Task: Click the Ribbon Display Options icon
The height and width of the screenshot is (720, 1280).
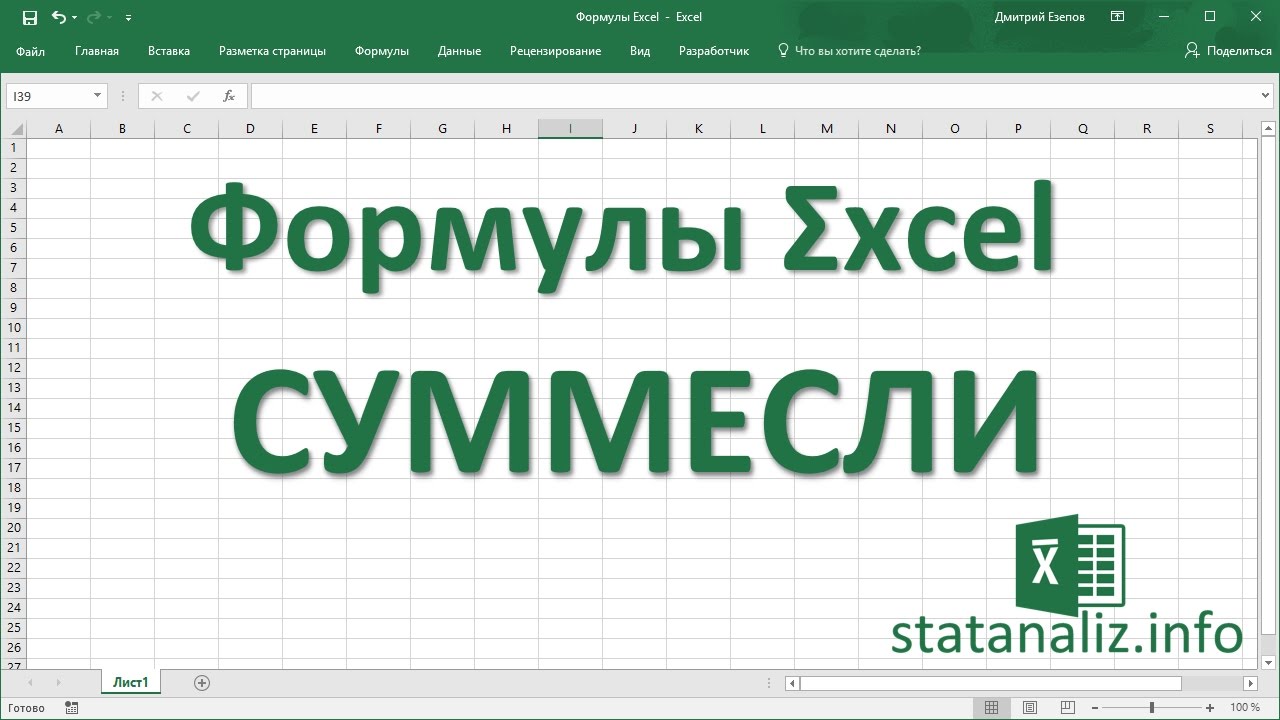Action: pyautogui.click(x=1117, y=17)
